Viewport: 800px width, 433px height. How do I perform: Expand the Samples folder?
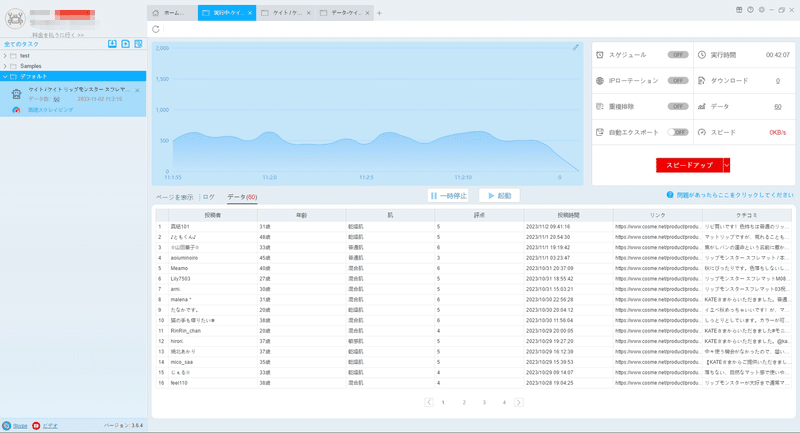5,66
